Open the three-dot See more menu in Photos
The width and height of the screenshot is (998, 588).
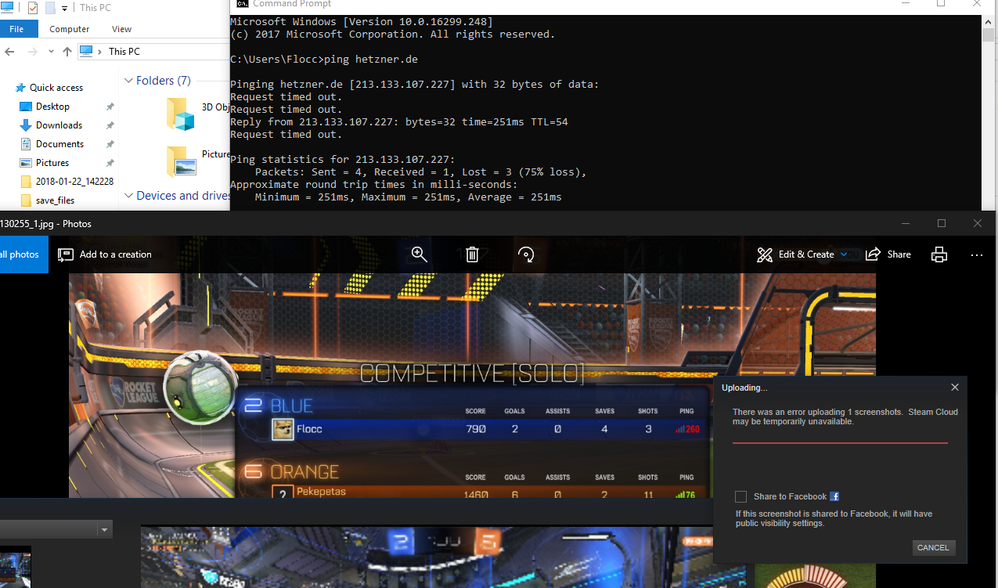tap(977, 255)
